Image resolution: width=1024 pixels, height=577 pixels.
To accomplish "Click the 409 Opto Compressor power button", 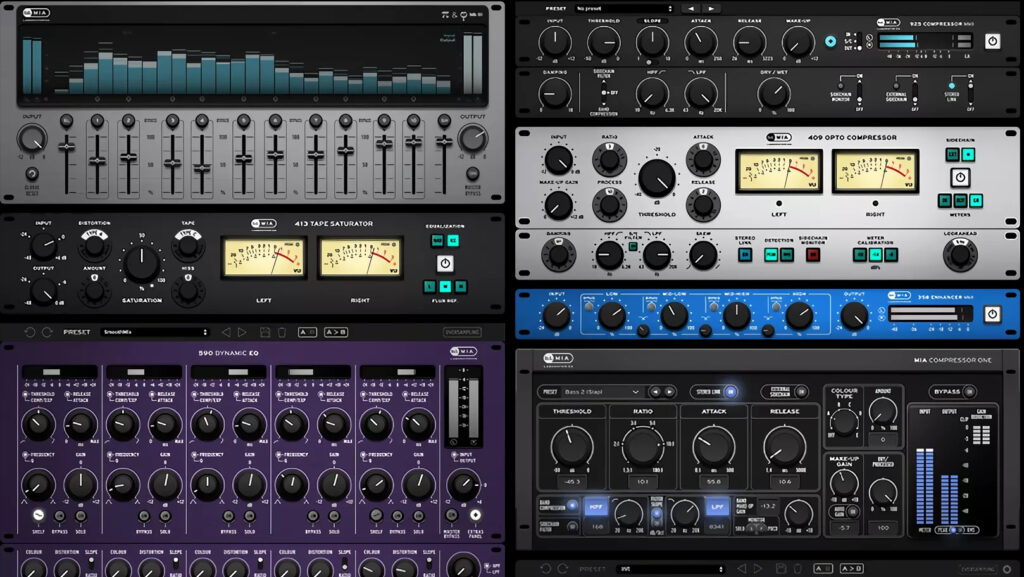I will [959, 177].
